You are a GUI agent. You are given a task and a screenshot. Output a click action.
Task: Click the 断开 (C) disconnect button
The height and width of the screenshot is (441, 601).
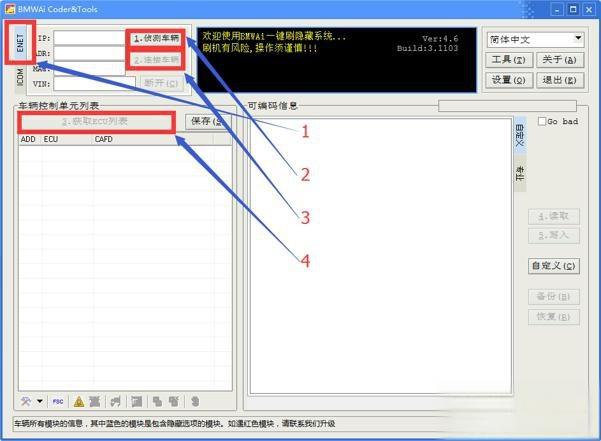pyautogui.click(x=161, y=83)
